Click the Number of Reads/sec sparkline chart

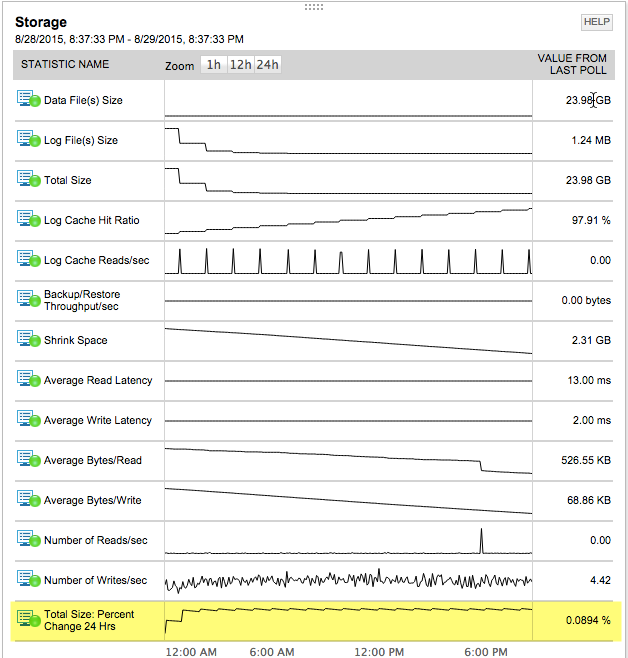pos(348,541)
